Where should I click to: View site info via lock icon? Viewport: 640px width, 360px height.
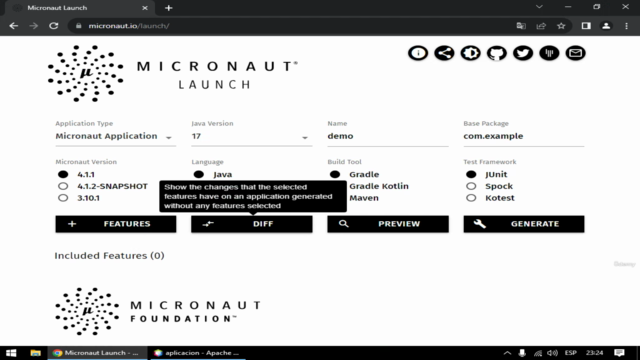coord(79,26)
